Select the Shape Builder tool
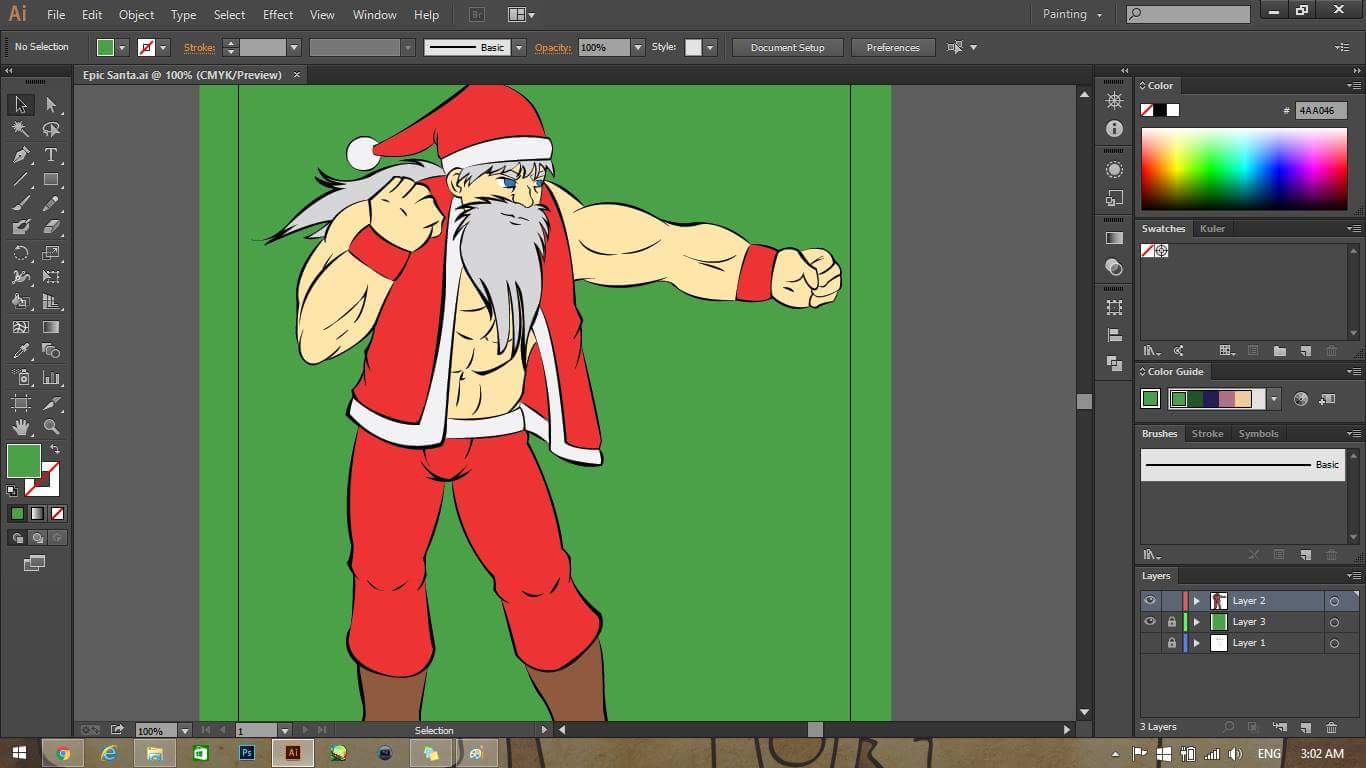Screen dimensions: 1366x768 [20, 302]
